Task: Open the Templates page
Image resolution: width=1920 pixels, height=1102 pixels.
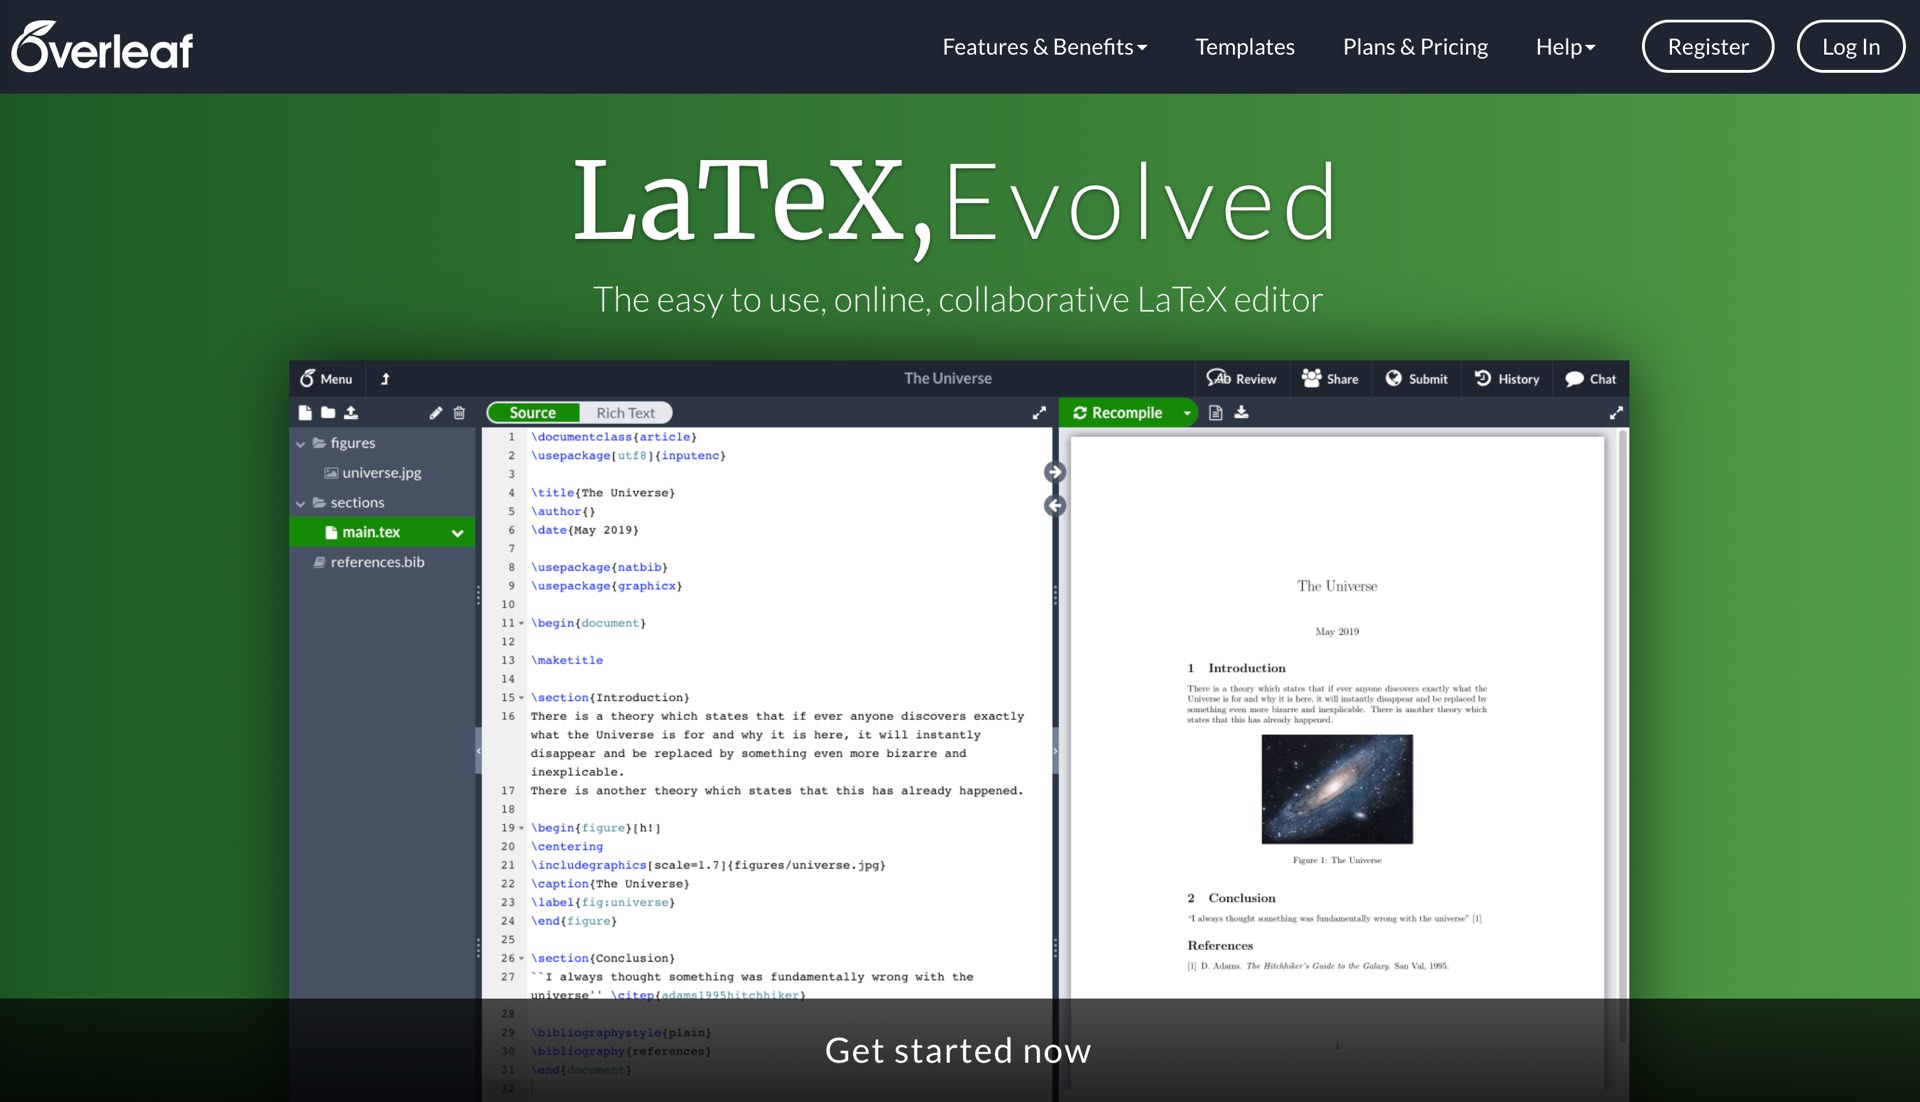Action: (x=1244, y=47)
